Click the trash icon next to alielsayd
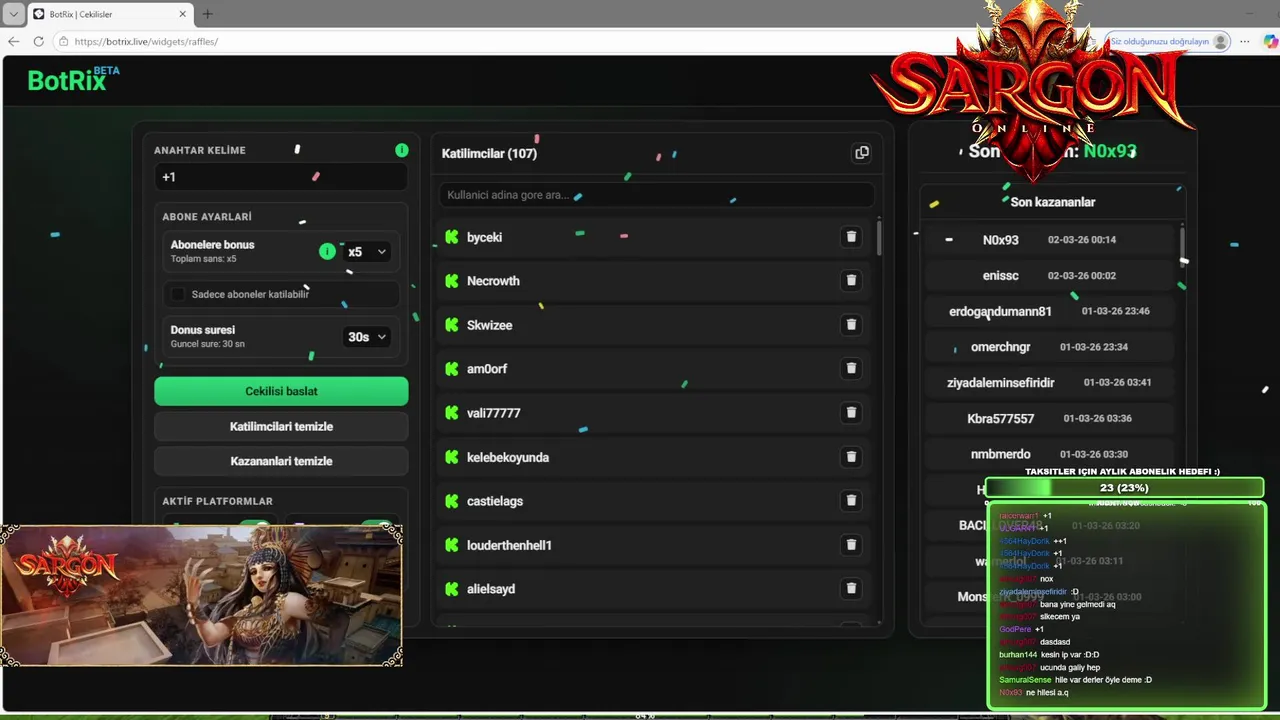This screenshot has width=1280, height=720. (x=851, y=589)
